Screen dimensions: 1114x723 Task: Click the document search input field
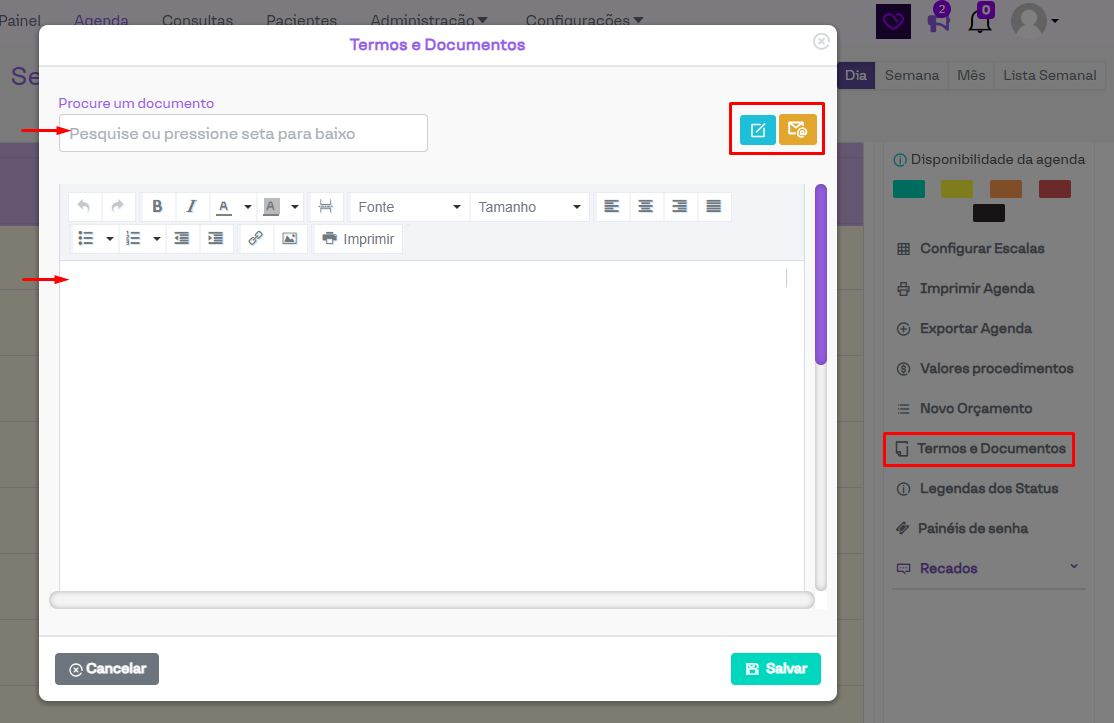[243, 133]
